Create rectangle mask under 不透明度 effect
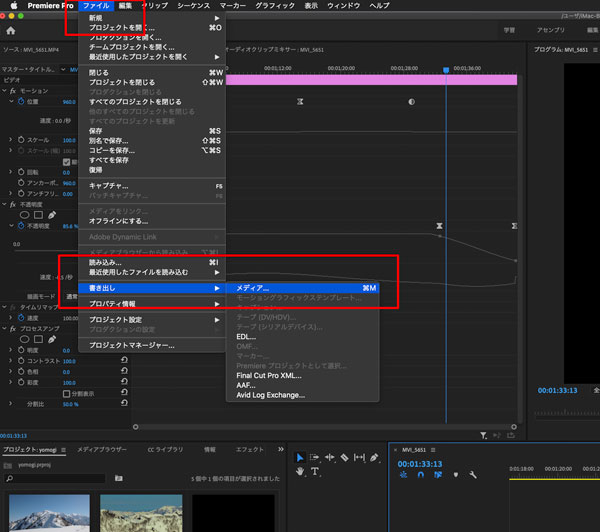 coord(38,215)
